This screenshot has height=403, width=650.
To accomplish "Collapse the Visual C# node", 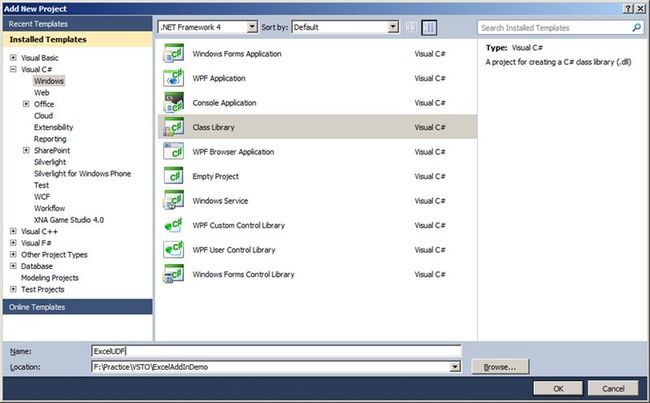I will point(13,69).
